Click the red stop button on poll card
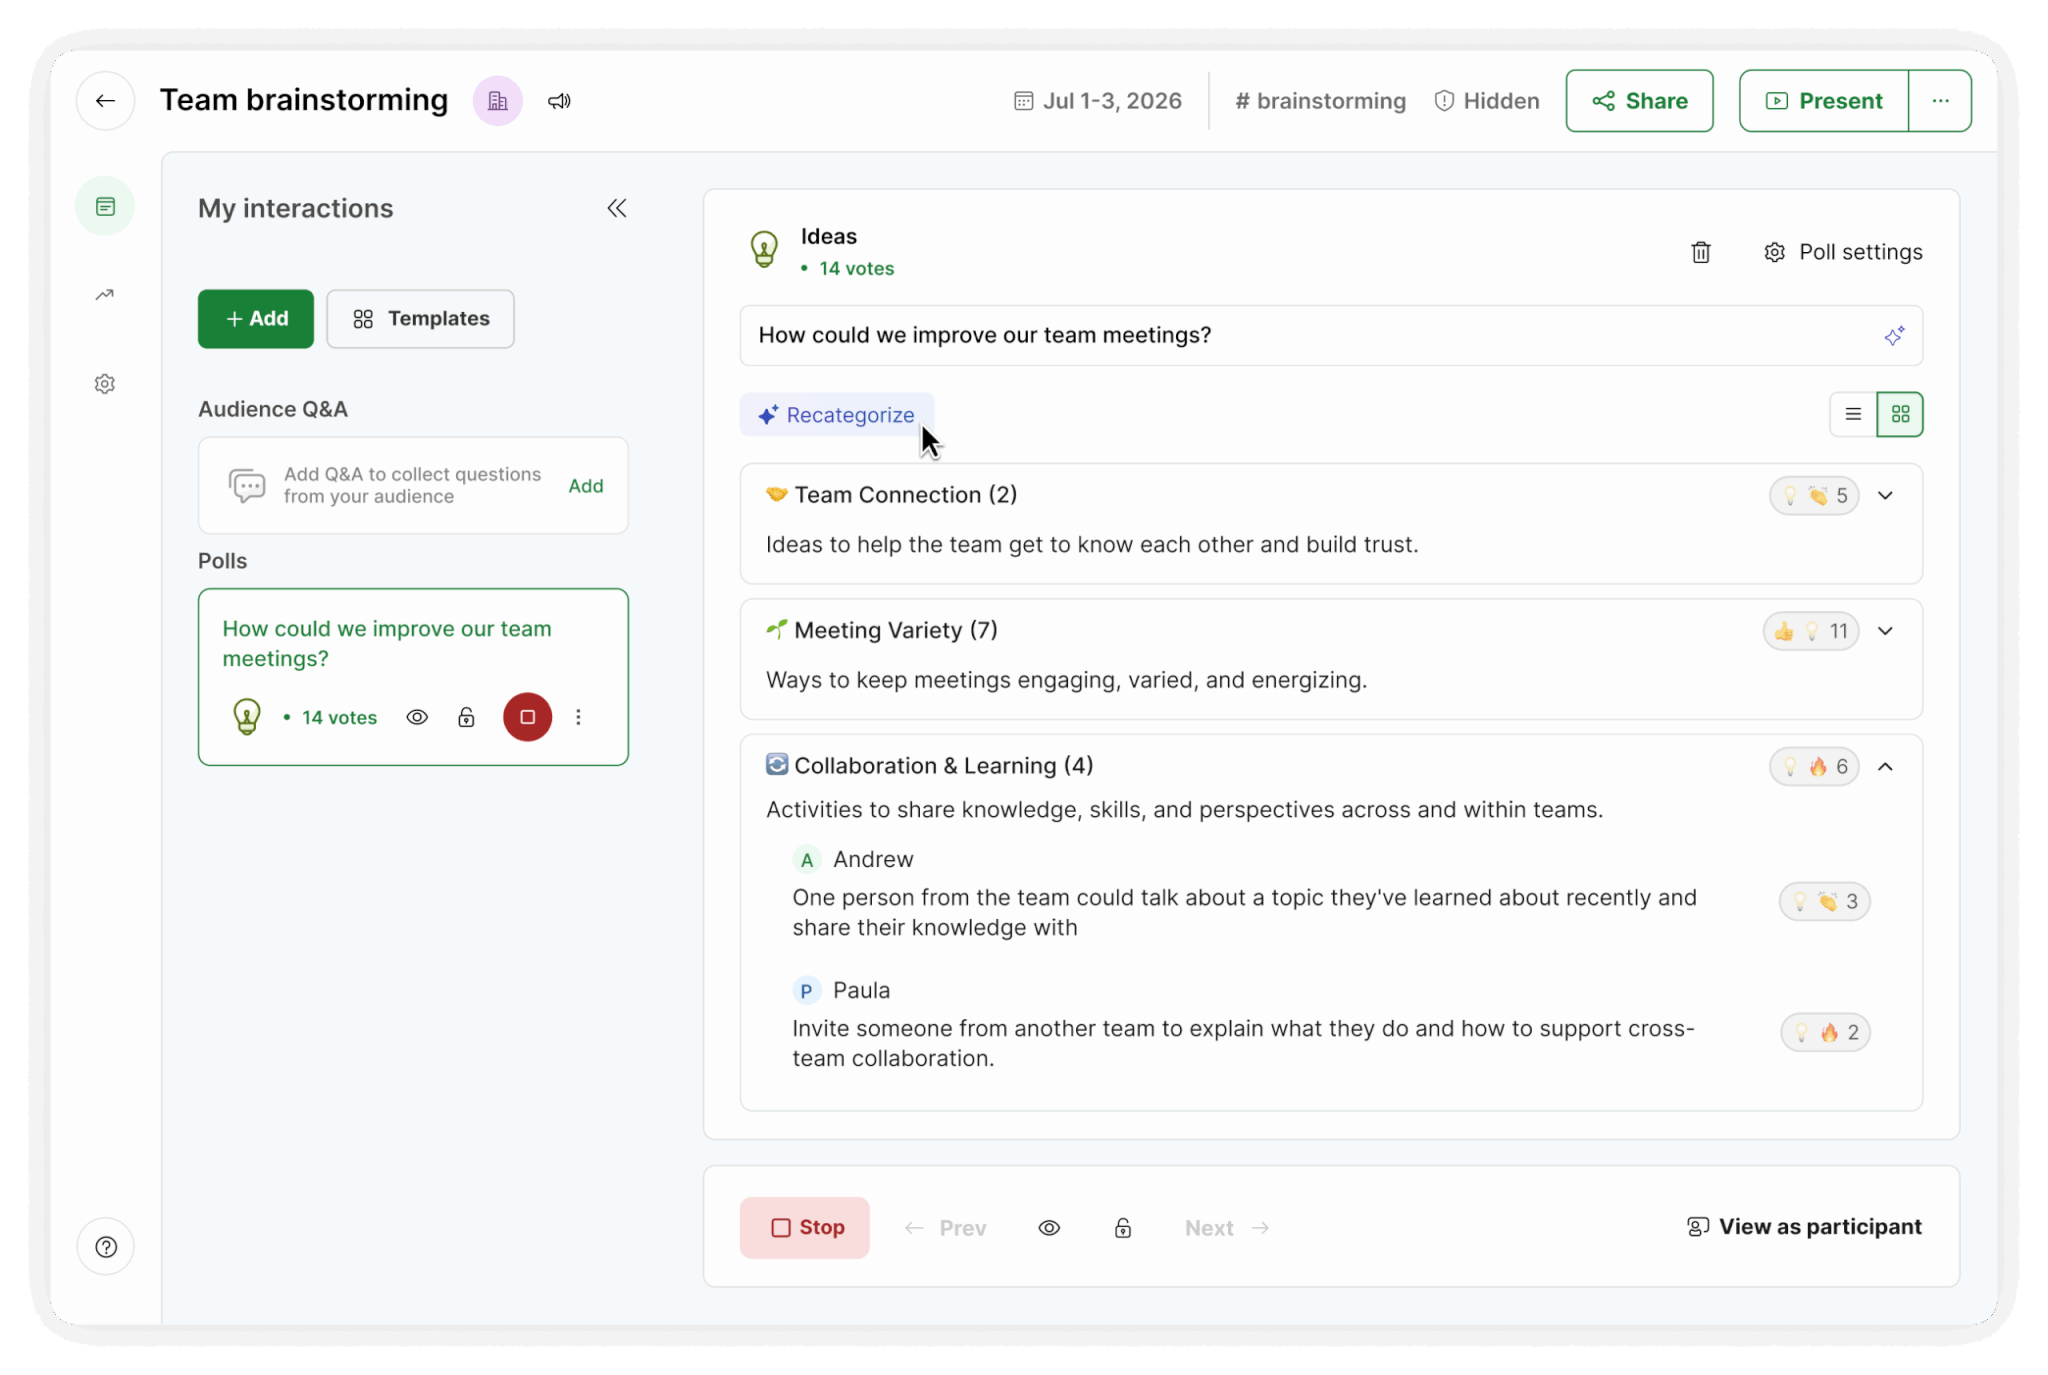The image size is (2048, 1375). tap(527, 717)
